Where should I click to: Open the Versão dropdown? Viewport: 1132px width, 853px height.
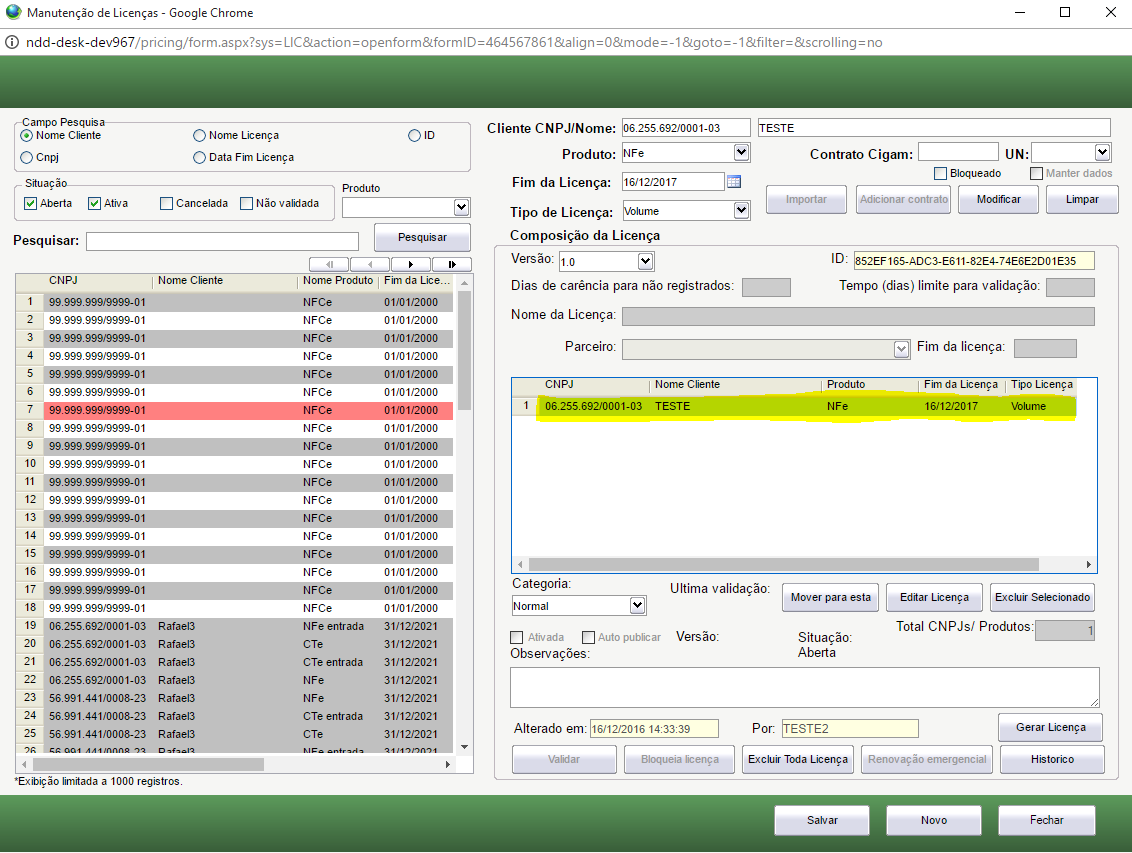(645, 261)
